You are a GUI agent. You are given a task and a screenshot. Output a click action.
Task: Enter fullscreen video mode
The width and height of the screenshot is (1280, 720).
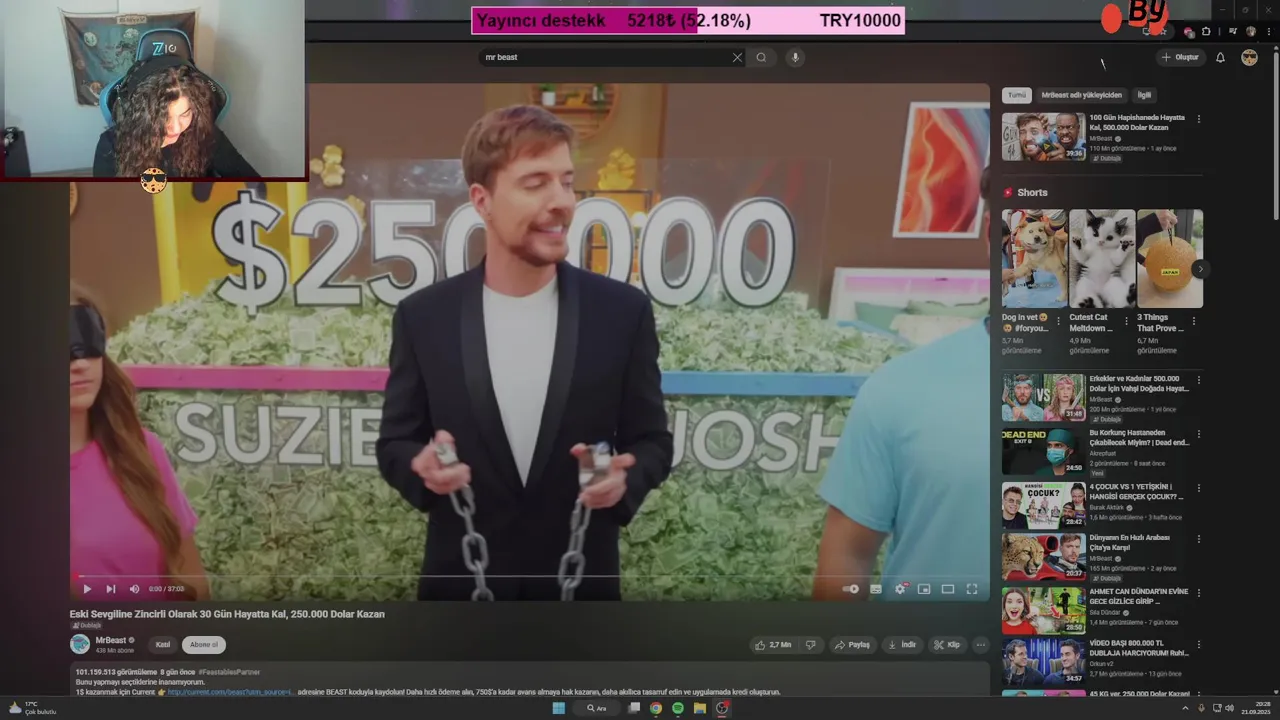click(971, 589)
